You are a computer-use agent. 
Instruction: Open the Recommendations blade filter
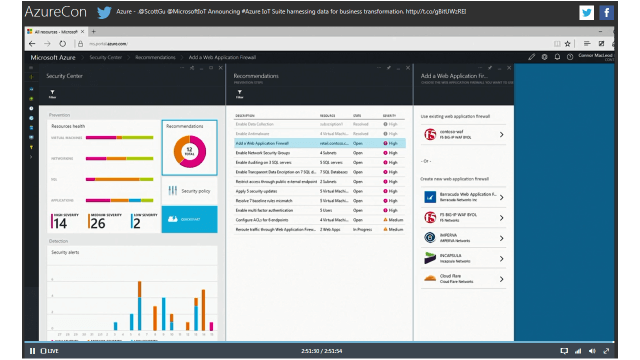[x=240, y=94]
